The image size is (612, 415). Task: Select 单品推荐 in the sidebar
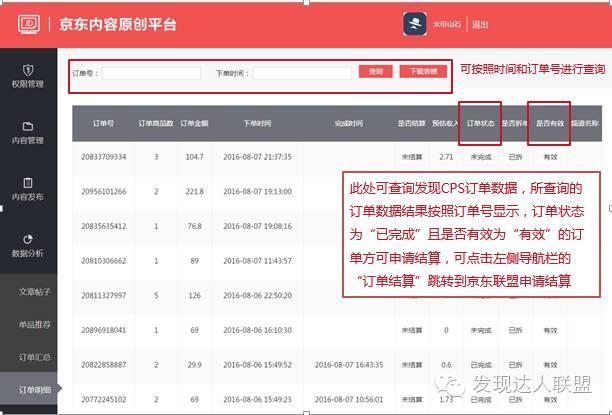pos(34,325)
